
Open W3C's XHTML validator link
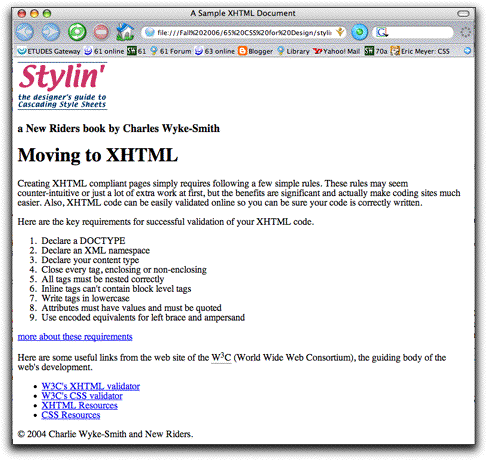(91, 386)
